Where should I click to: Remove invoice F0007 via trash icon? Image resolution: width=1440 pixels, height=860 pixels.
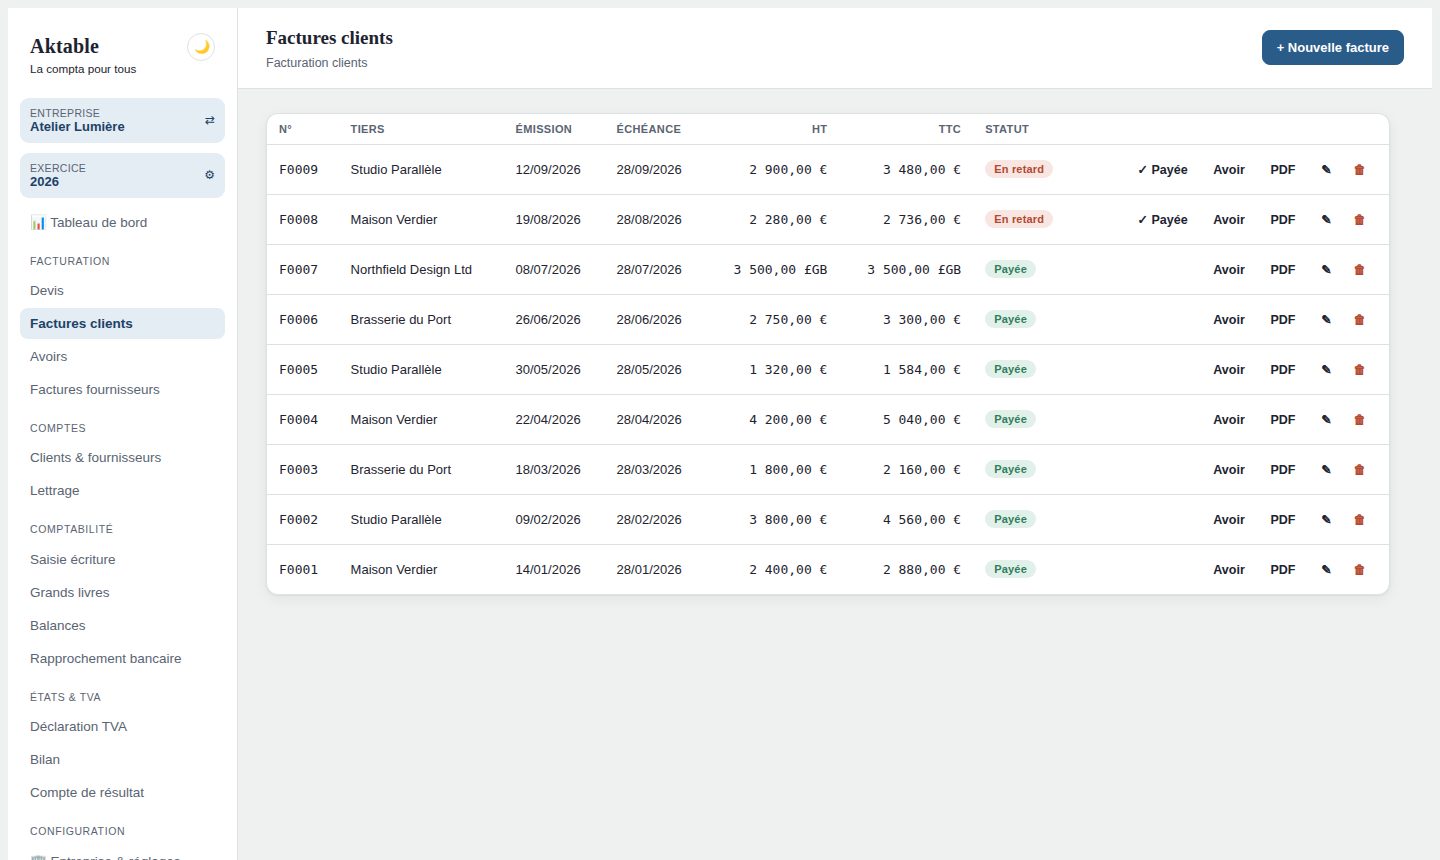coord(1359,270)
